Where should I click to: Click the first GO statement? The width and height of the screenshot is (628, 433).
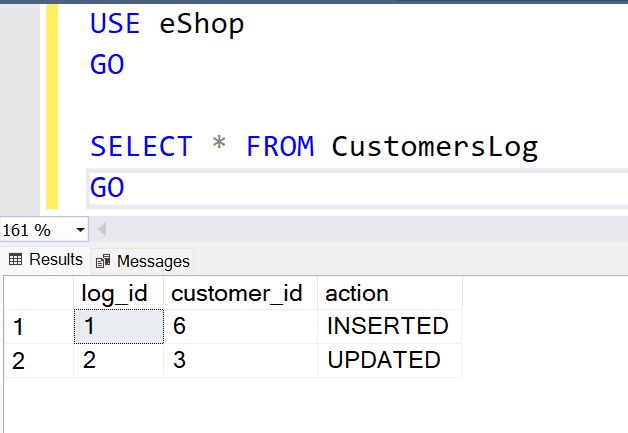pyautogui.click(x=107, y=64)
